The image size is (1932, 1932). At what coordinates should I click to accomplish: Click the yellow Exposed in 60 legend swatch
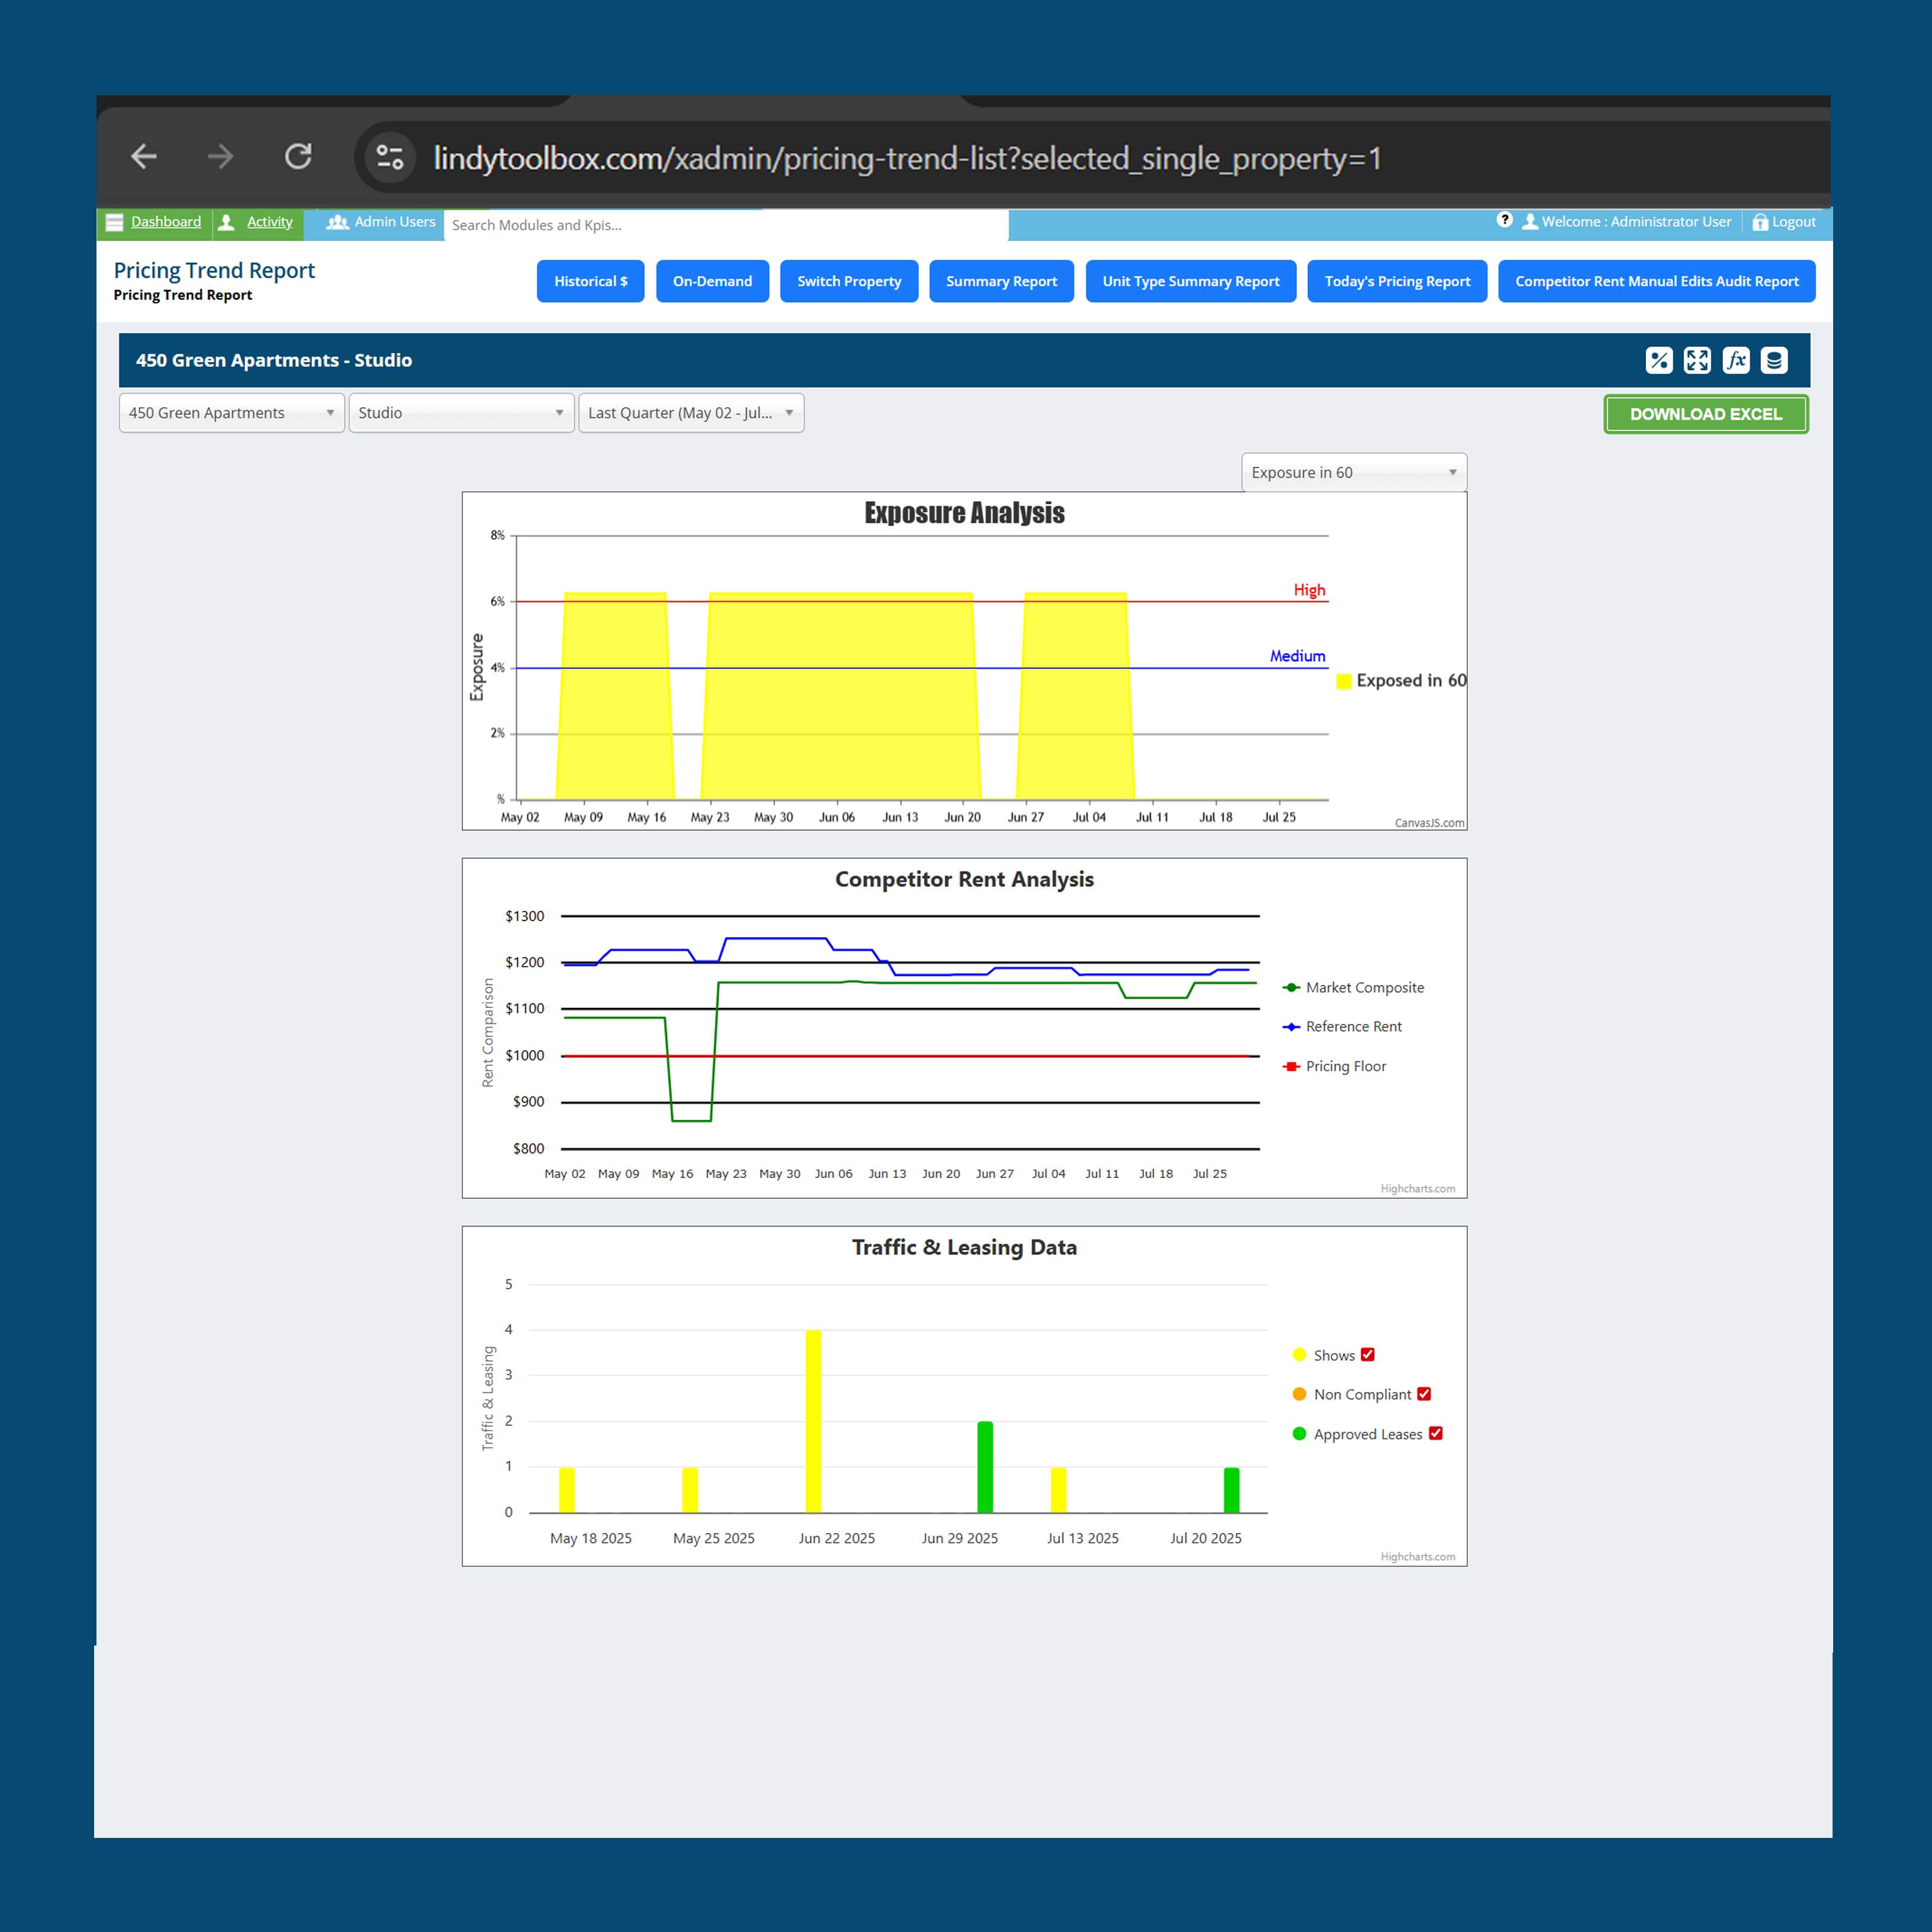pyautogui.click(x=1344, y=681)
